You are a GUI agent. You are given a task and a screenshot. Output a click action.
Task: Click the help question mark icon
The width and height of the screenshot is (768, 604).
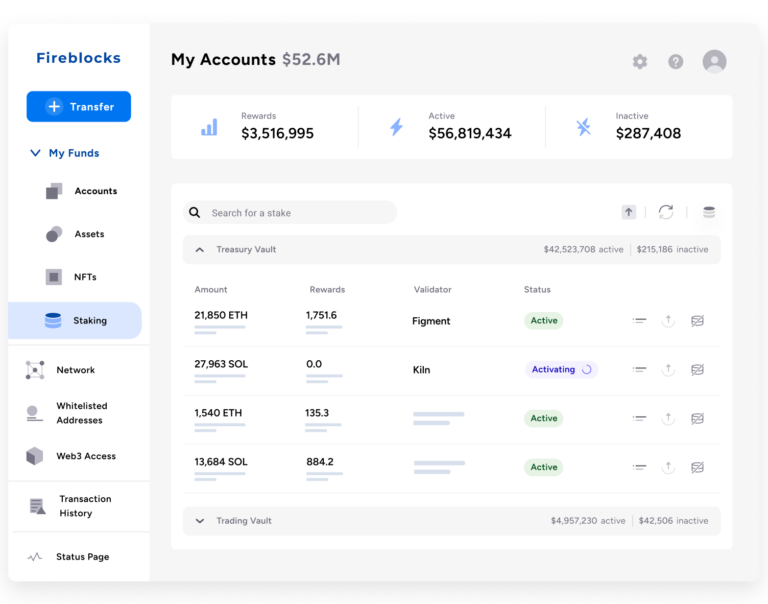[676, 62]
